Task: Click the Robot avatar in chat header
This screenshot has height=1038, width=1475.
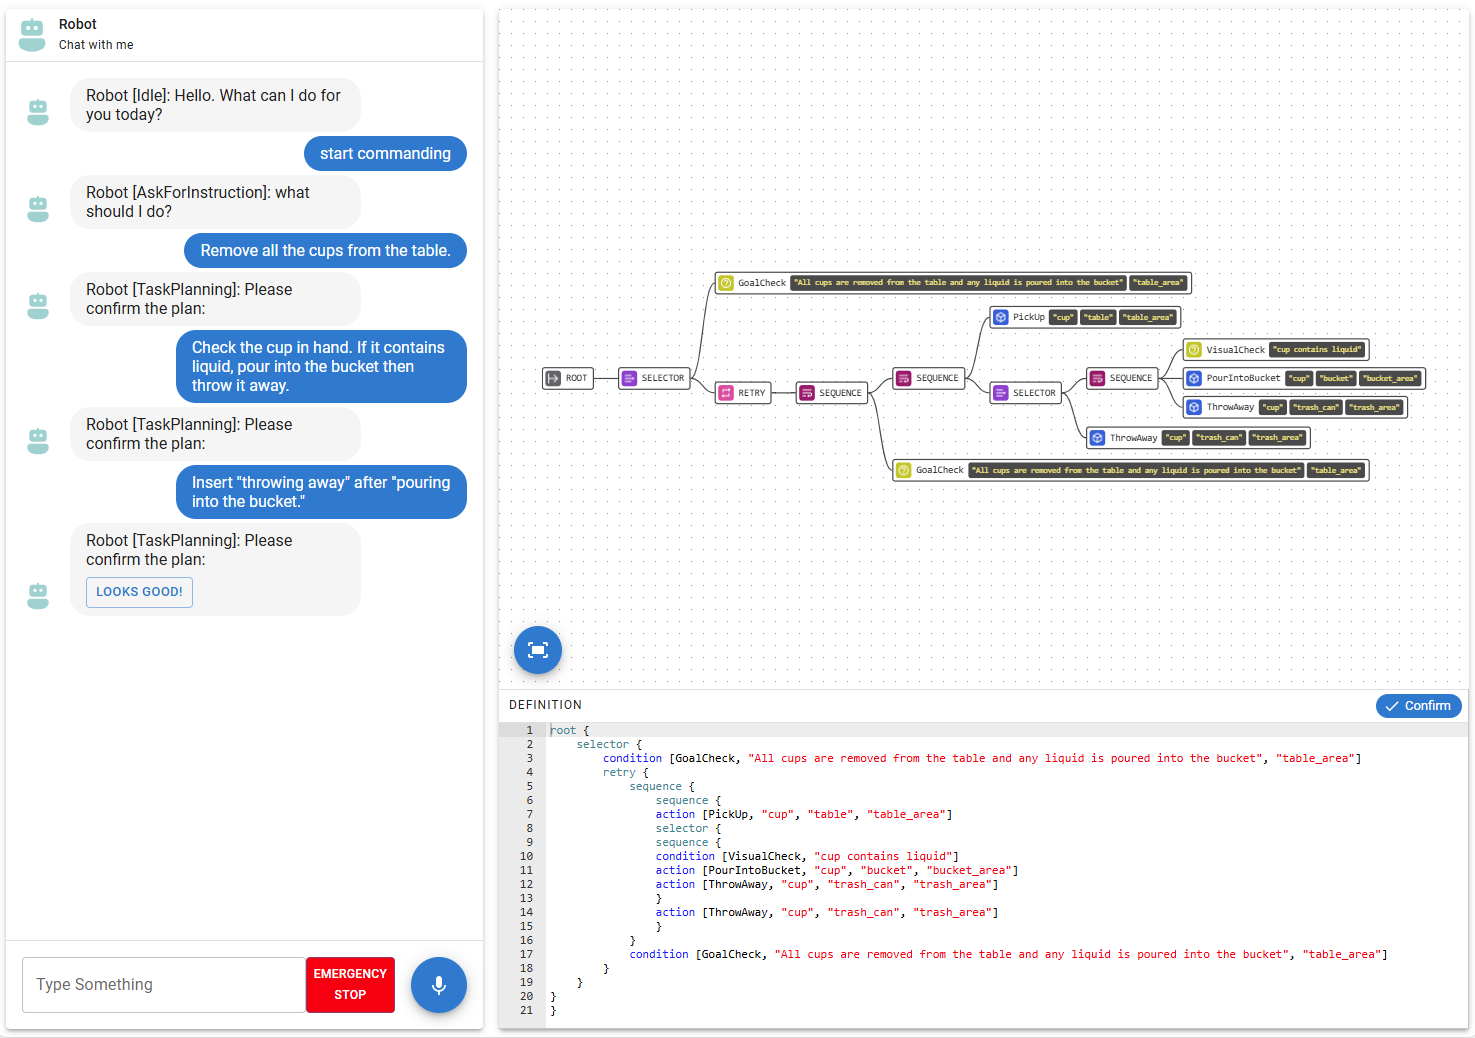Action: (x=33, y=34)
